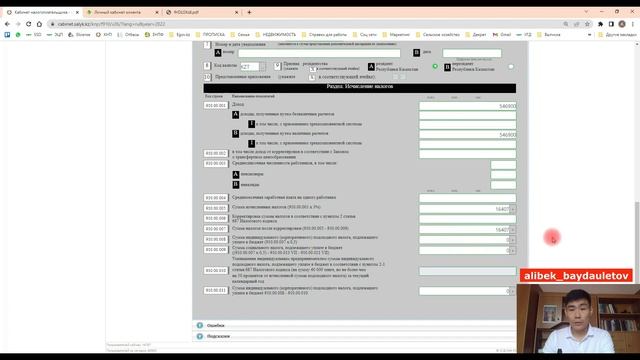The image size is (640, 360).
Task: Open the 'Сельское хозяйство' bookmark folder
Action: click(438, 35)
